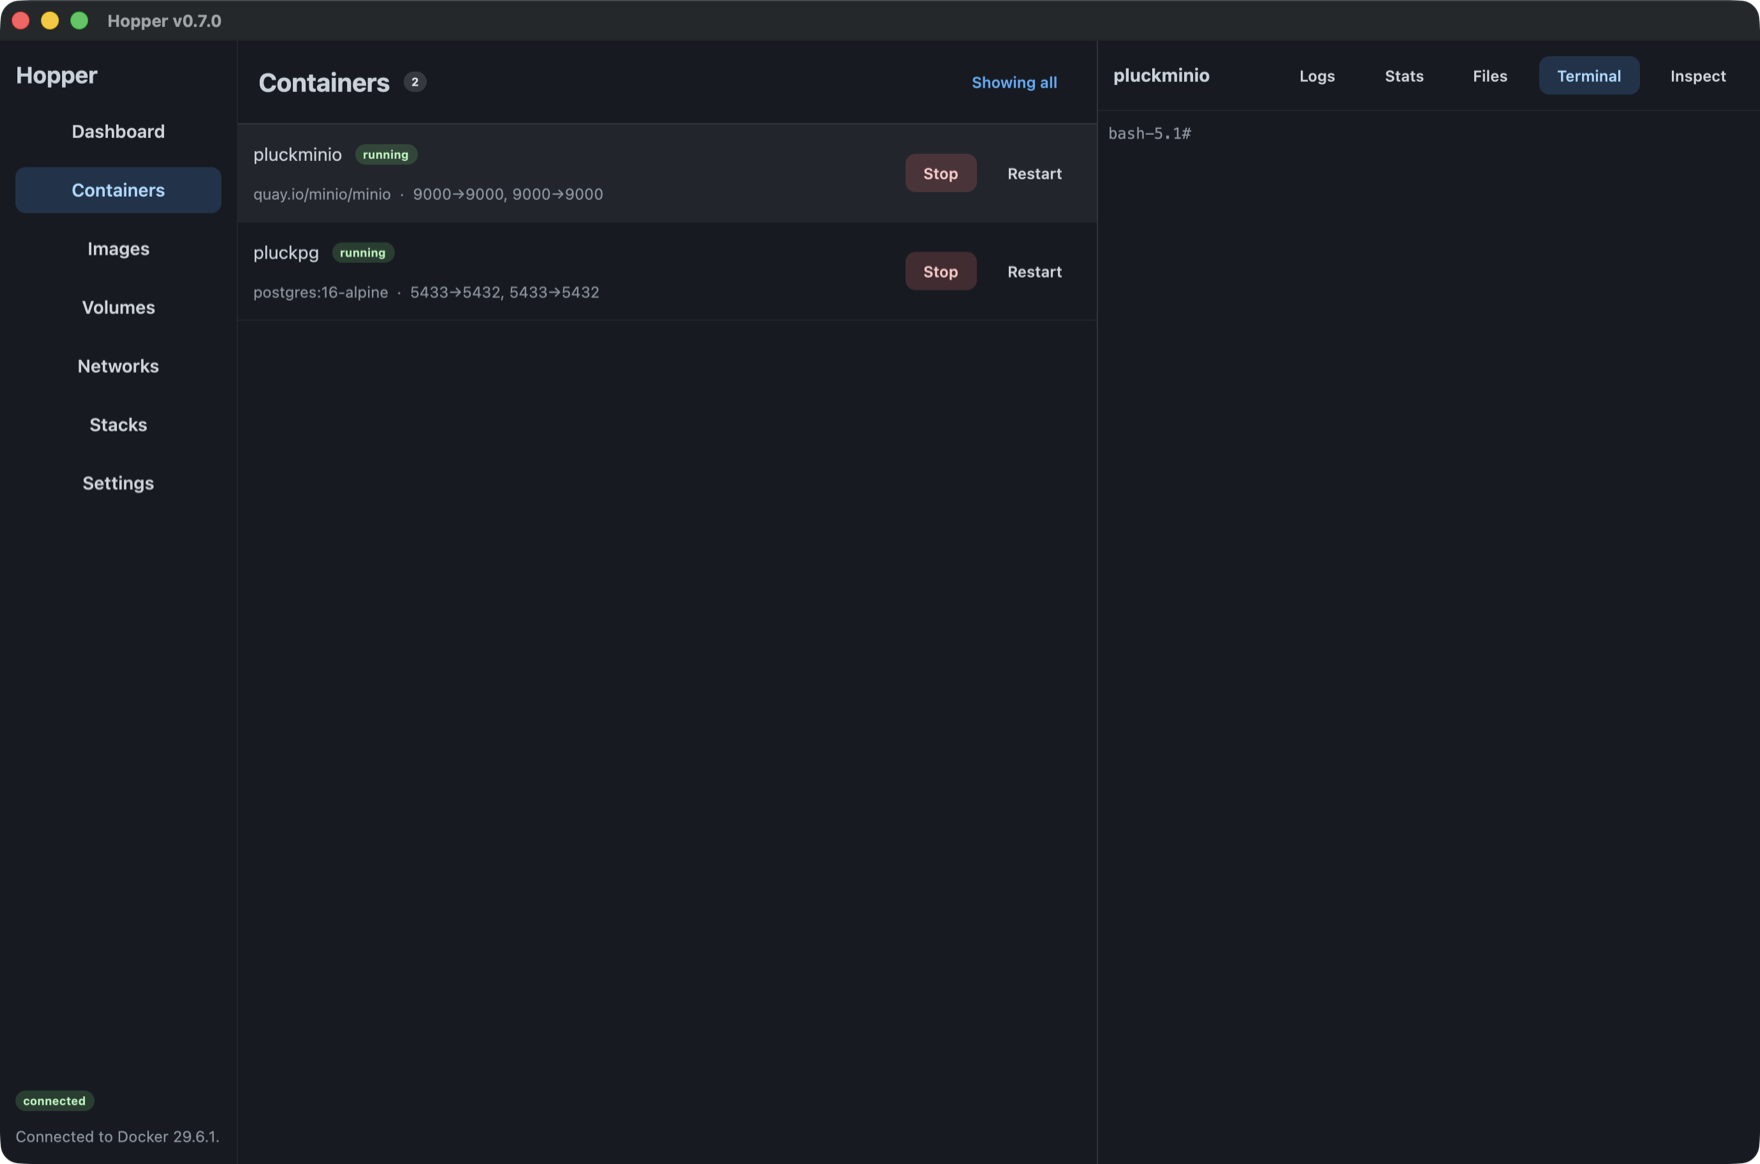Open the Files tab
This screenshot has height=1164, width=1760.
[1489, 75]
